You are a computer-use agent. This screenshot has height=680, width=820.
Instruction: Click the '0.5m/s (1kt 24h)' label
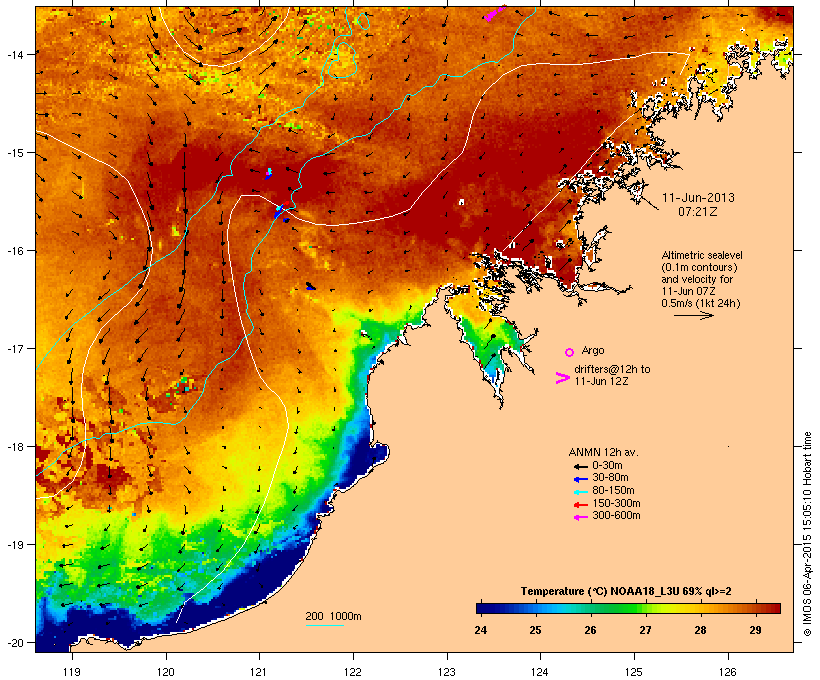(x=701, y=303)
